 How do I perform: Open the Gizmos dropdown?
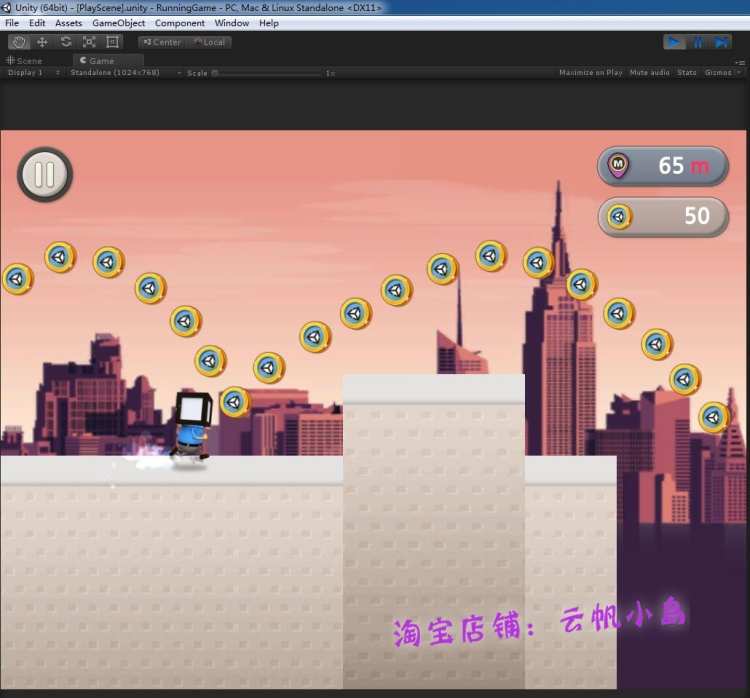coord(722,73)
